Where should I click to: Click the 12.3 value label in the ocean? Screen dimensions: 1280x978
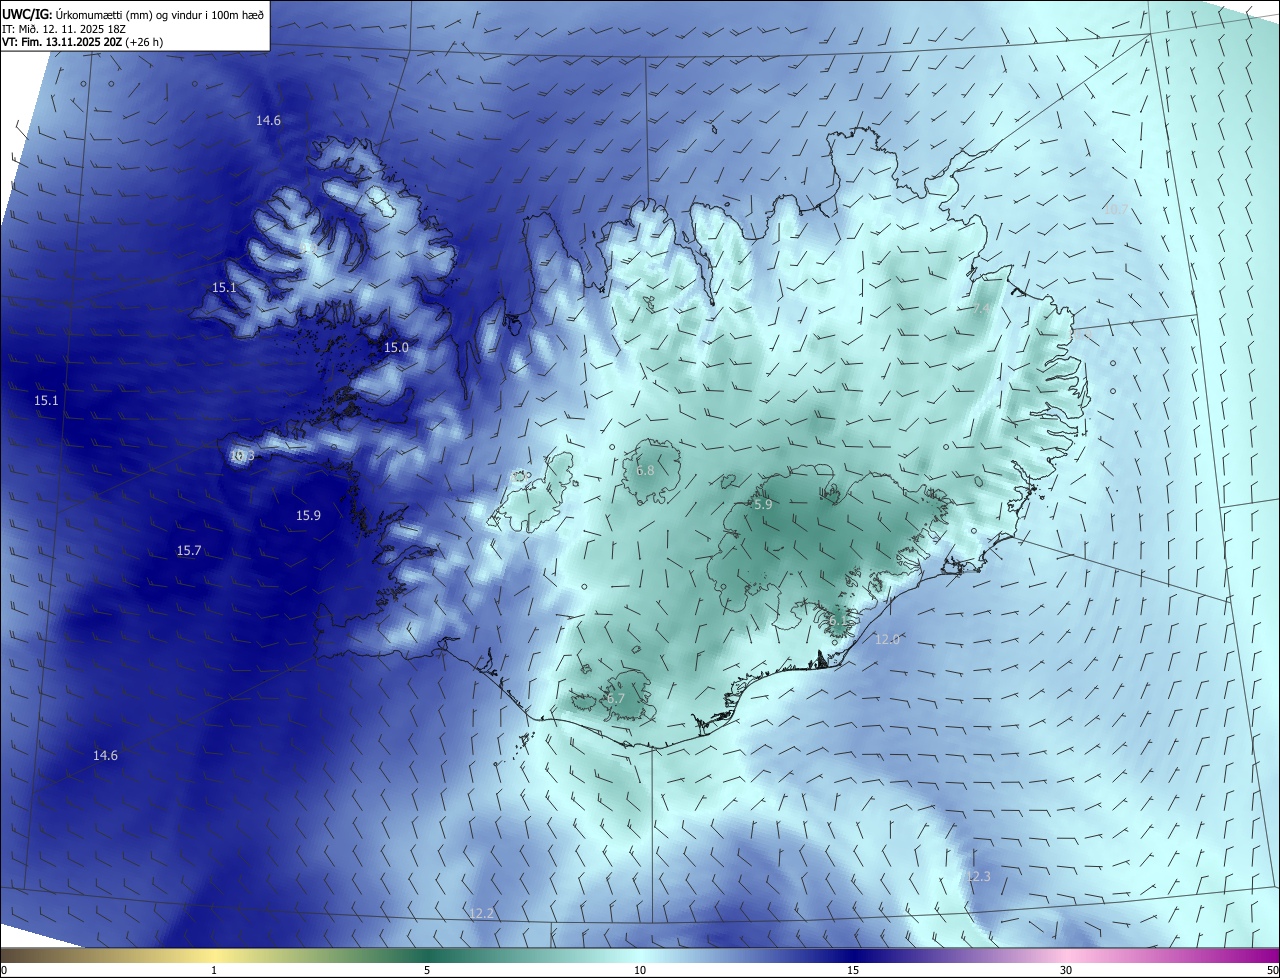coord(978,876)
